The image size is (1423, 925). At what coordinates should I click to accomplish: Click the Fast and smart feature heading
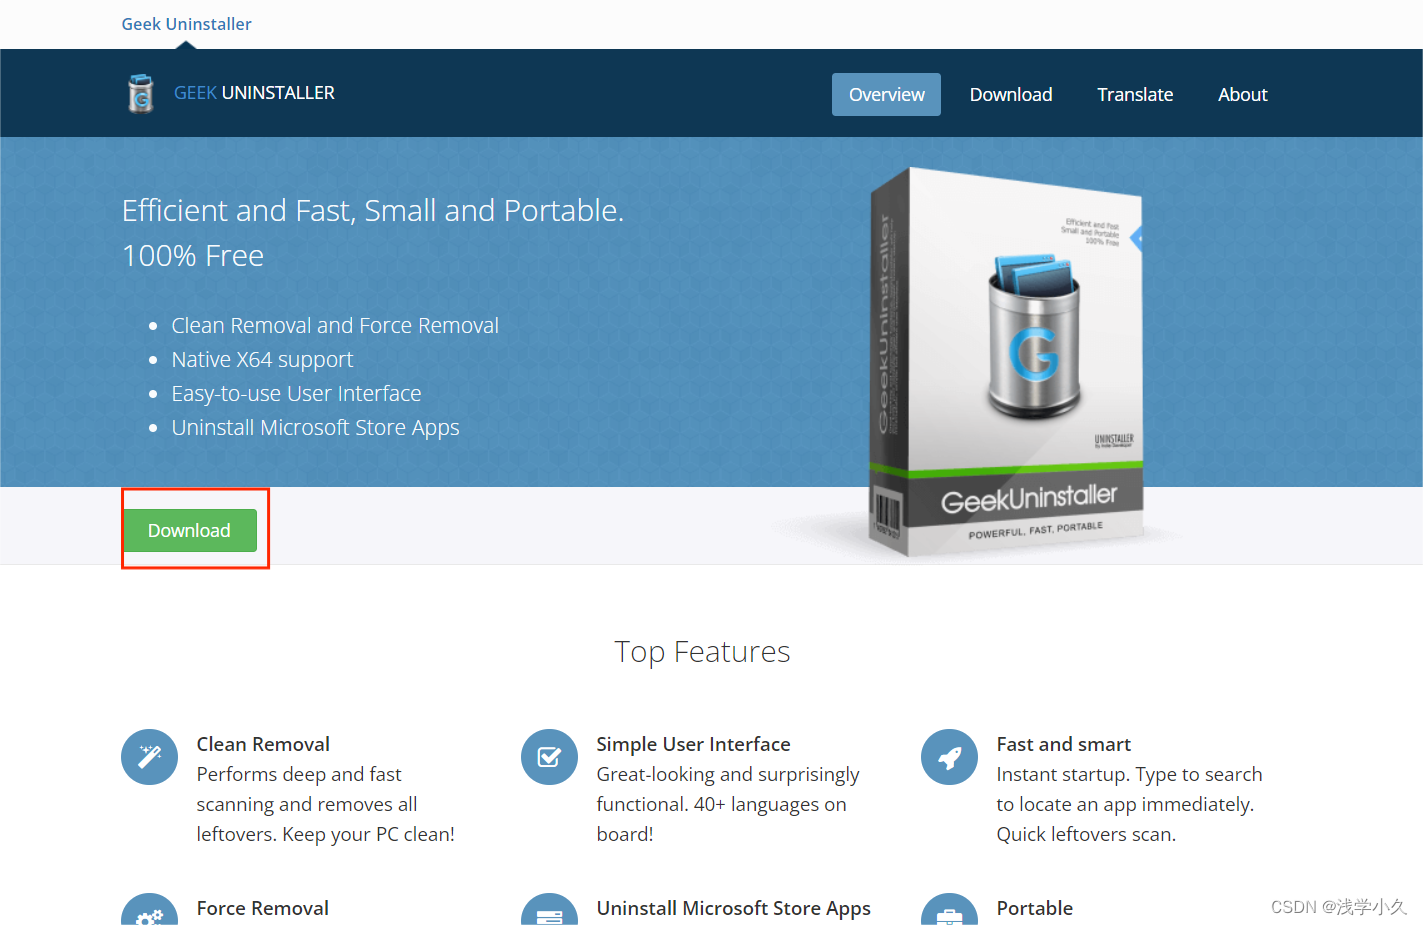pos(1064,744)
